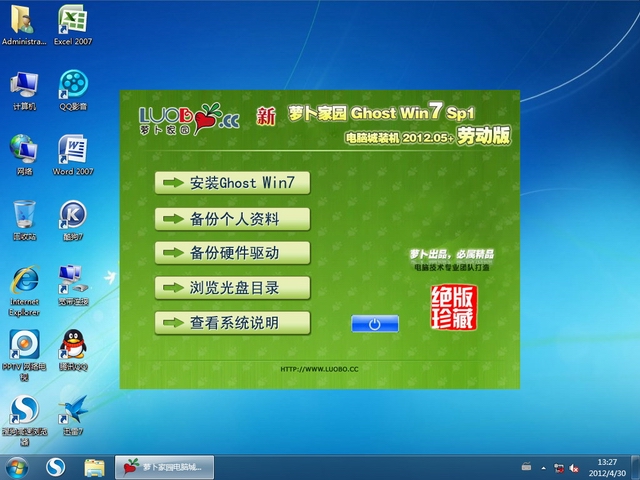Click 备份个人资料 button
The width and height of the screenshot is (640, 480).
pyautogui.click(x=232, y=219)
